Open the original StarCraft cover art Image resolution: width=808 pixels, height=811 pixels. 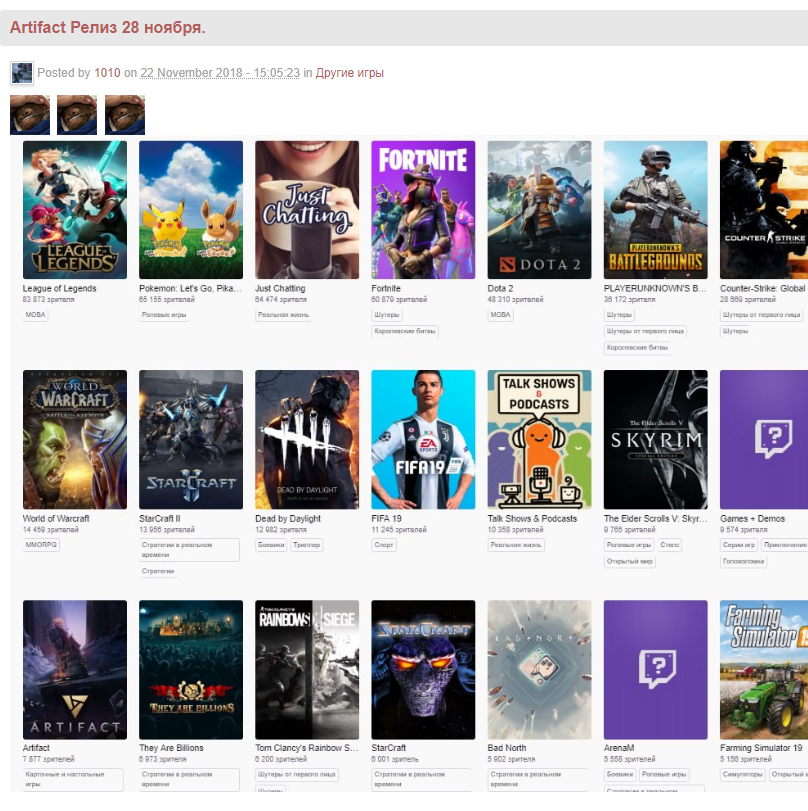click(423, 670)
